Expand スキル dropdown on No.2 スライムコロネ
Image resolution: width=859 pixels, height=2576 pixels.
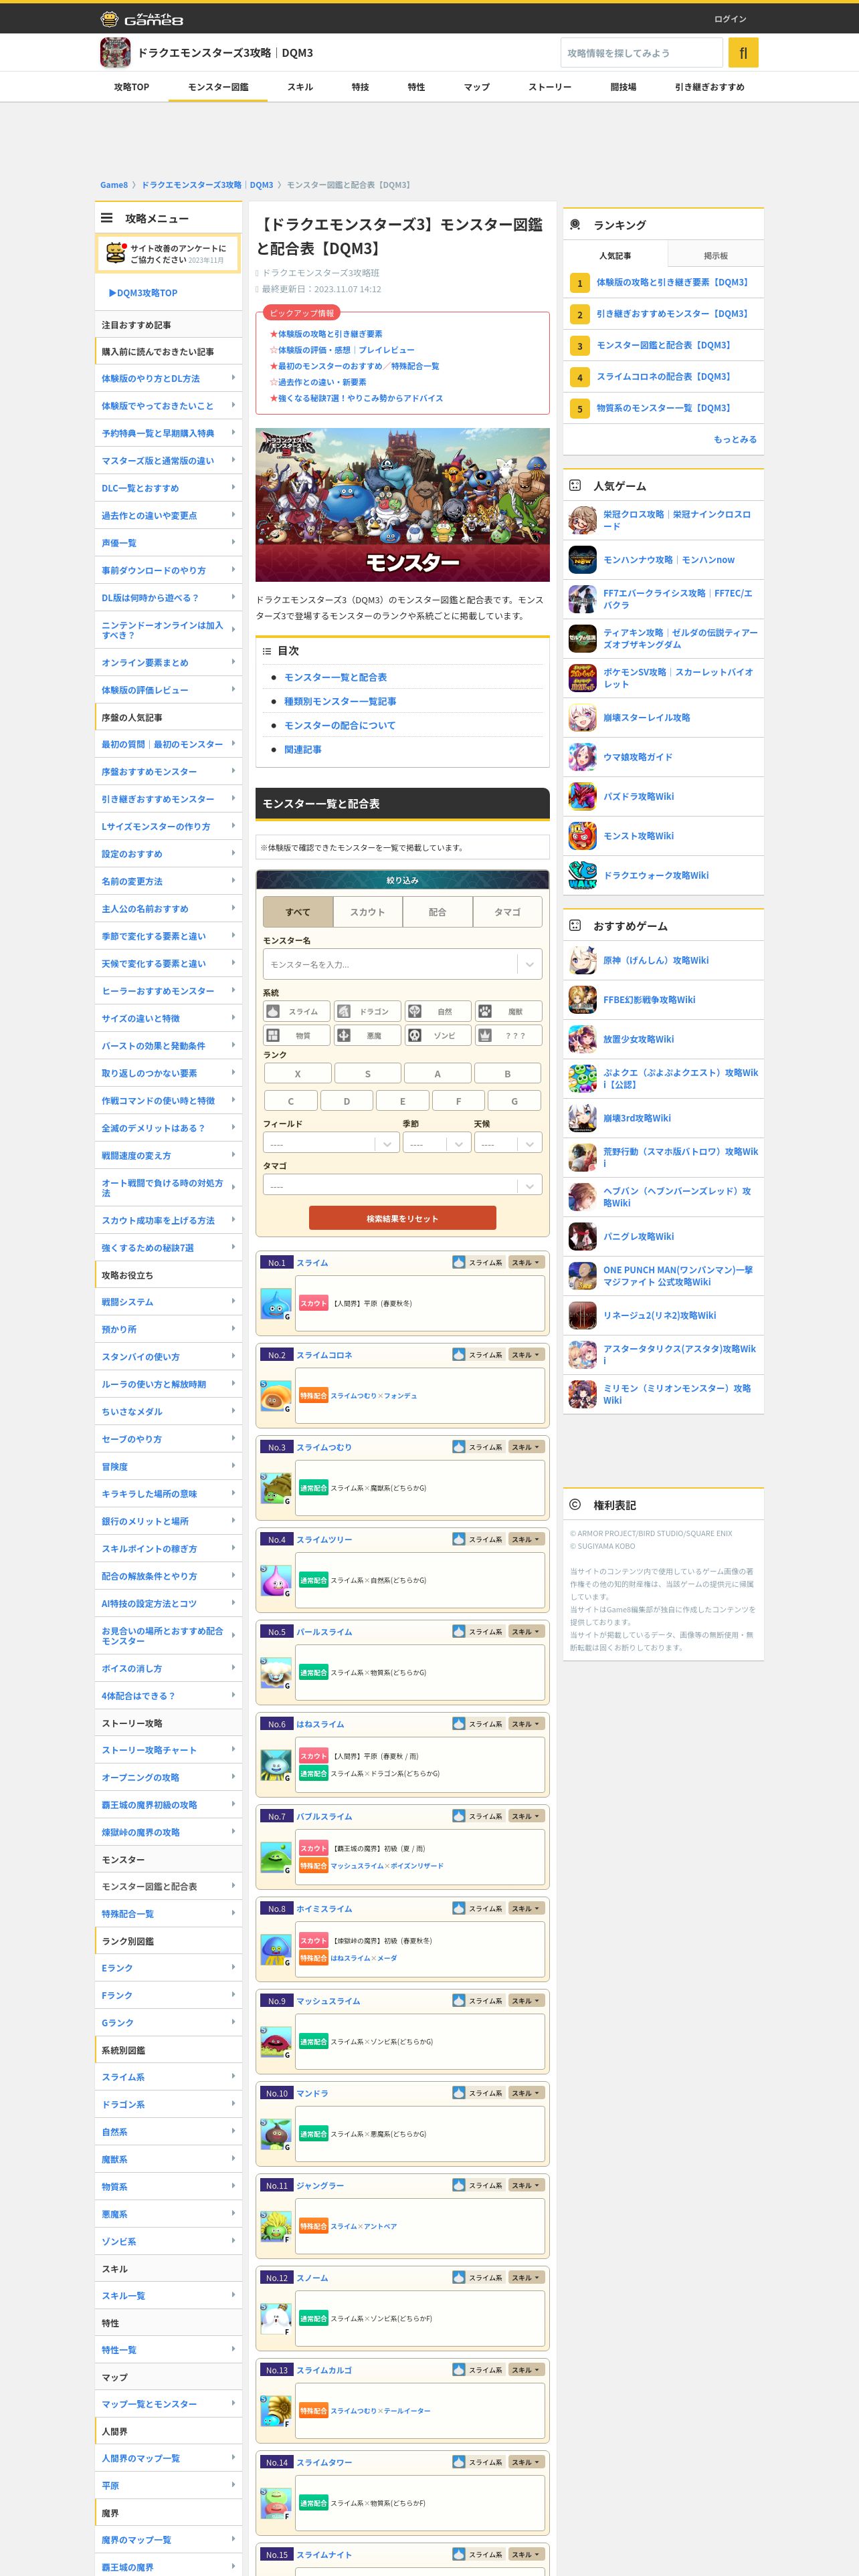click(526, 1355)
